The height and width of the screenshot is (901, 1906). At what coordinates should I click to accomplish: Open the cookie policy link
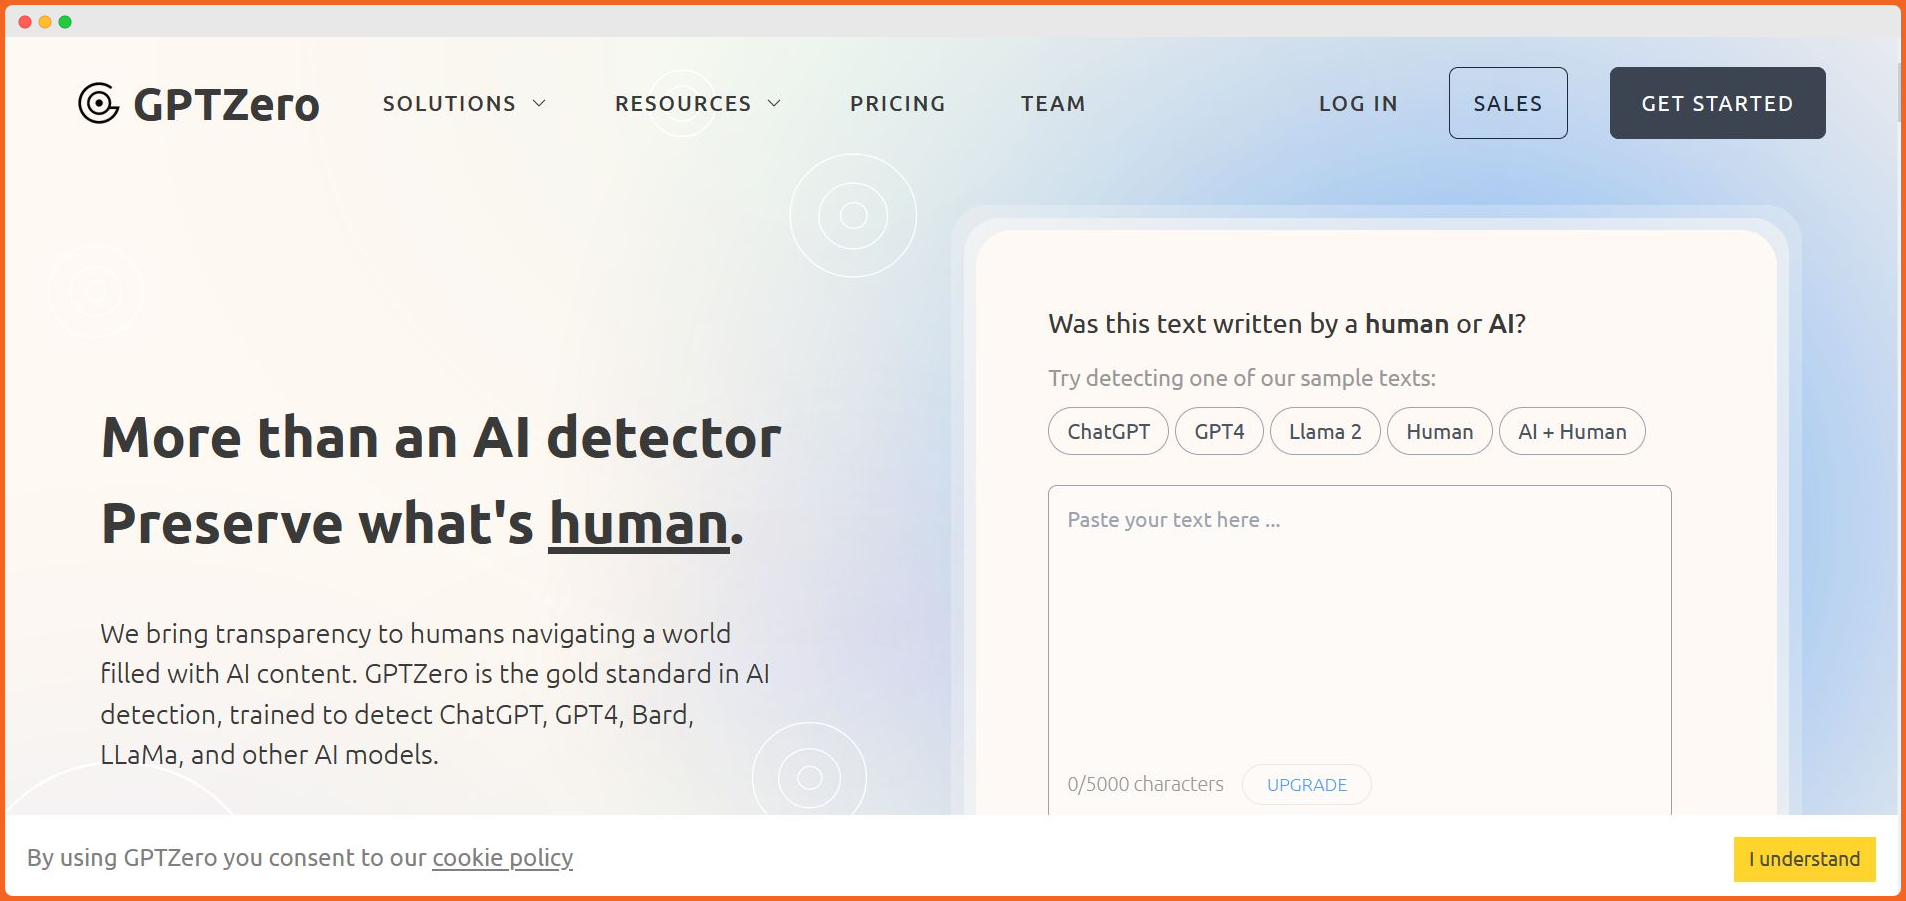(502, 858)
